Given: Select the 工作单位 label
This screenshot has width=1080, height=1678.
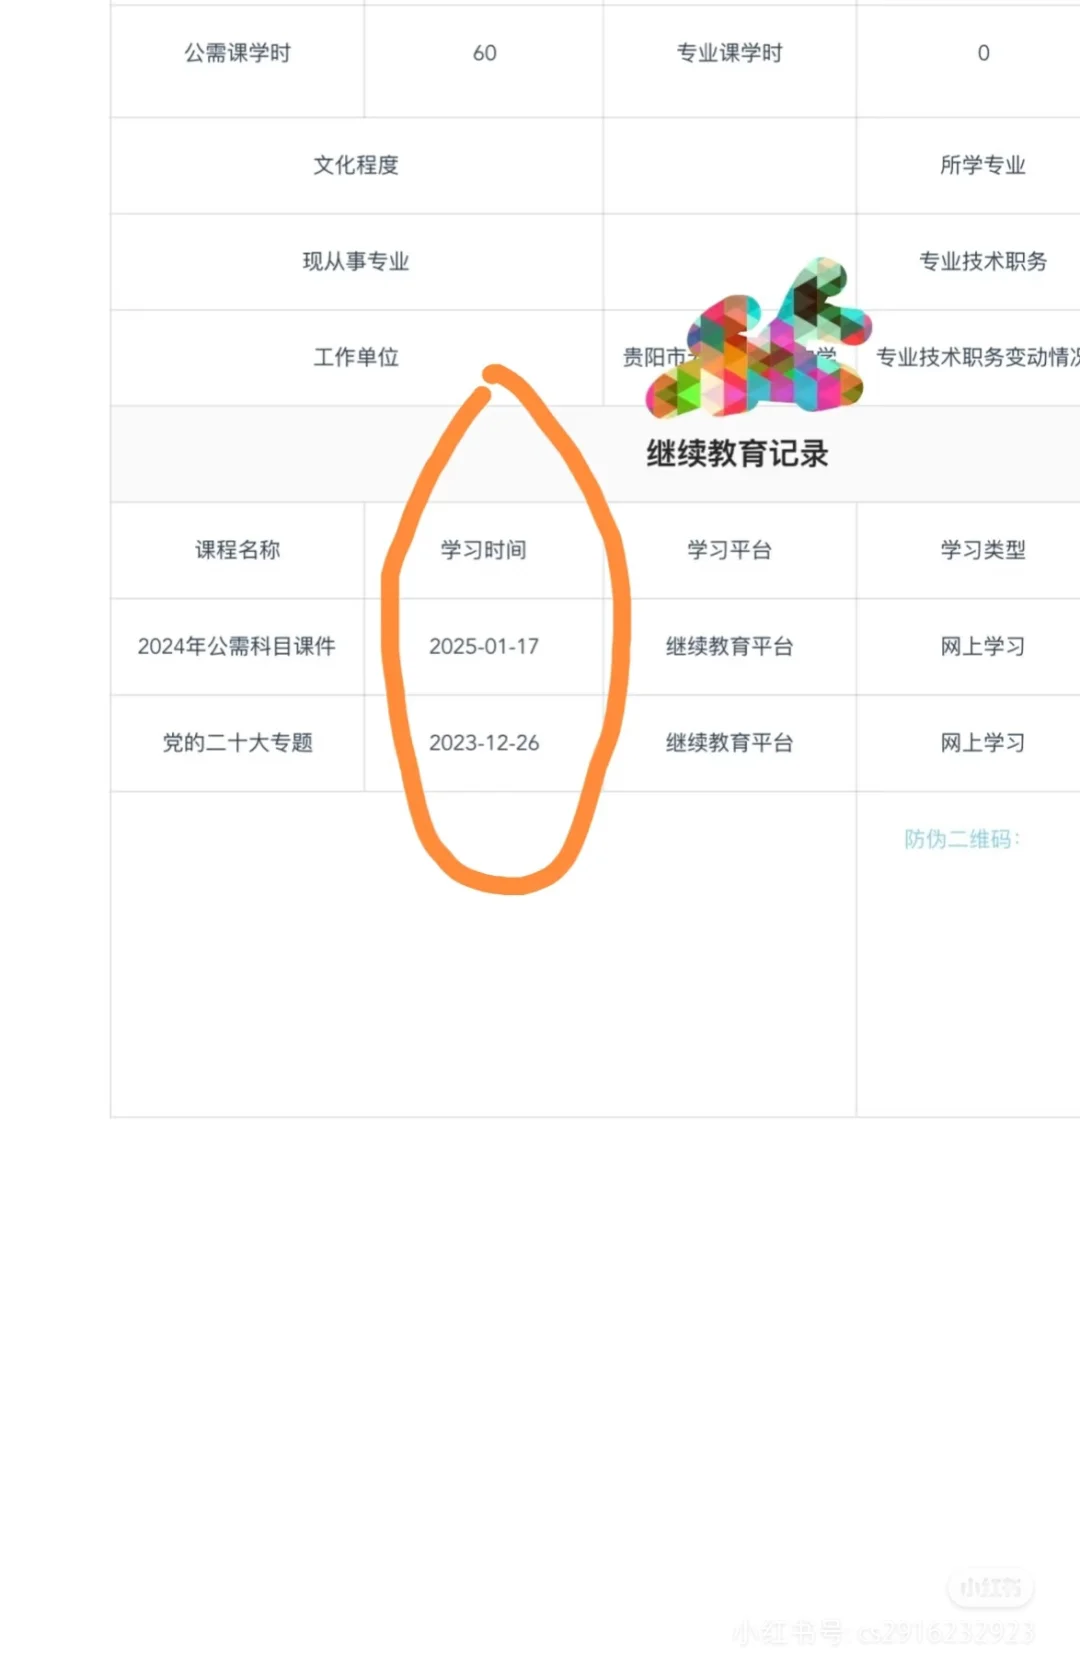Looking at the screenshot, I should click(x=356, y=357).
